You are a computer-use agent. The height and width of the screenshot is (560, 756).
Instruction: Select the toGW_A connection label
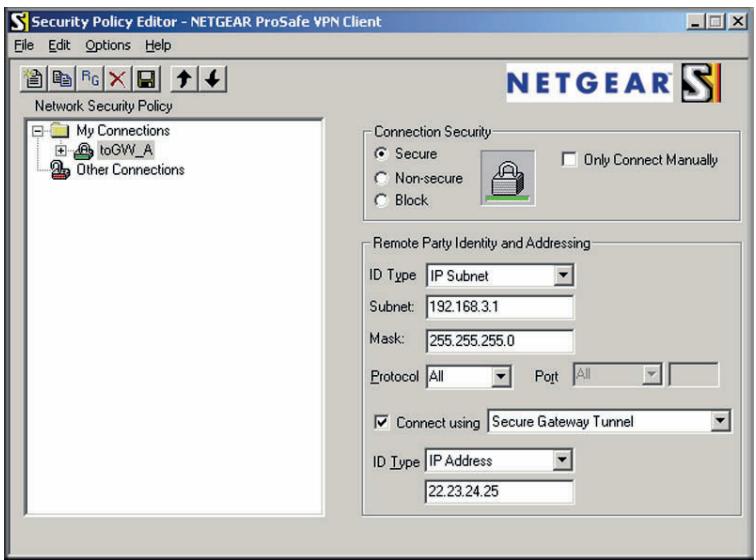tap(126, 150)
